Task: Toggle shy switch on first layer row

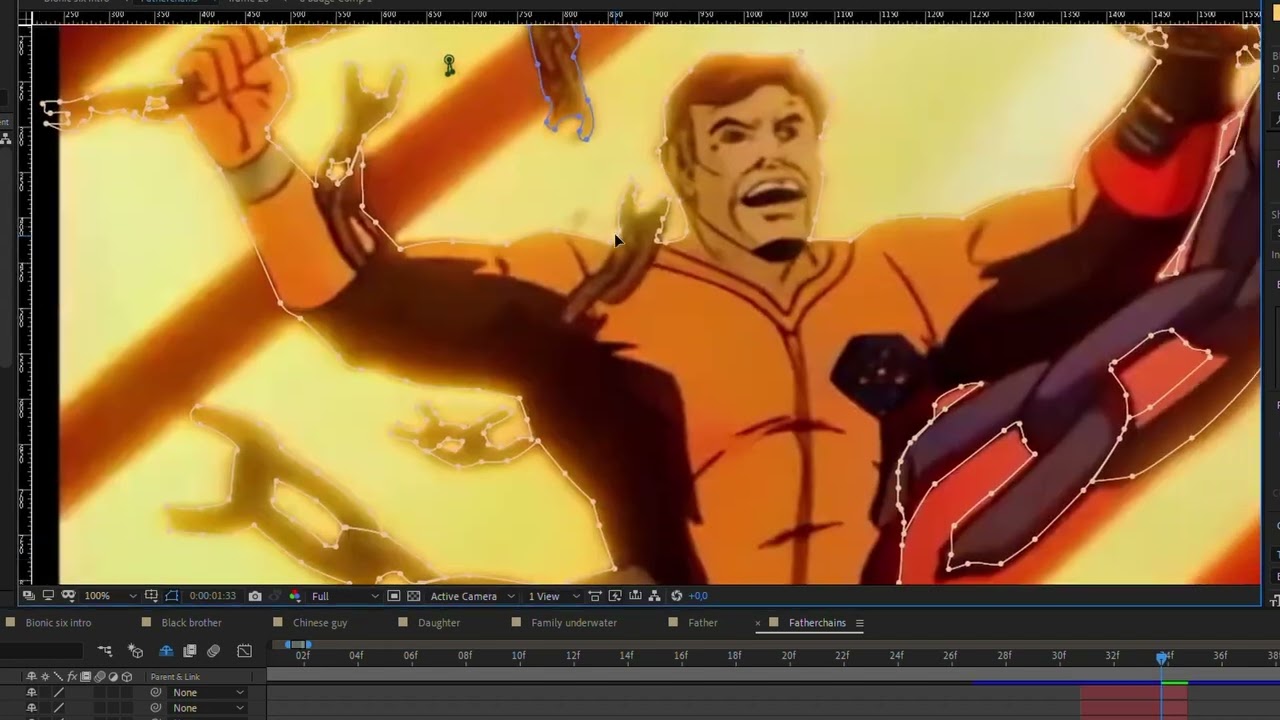Action: tap(31, 692)
